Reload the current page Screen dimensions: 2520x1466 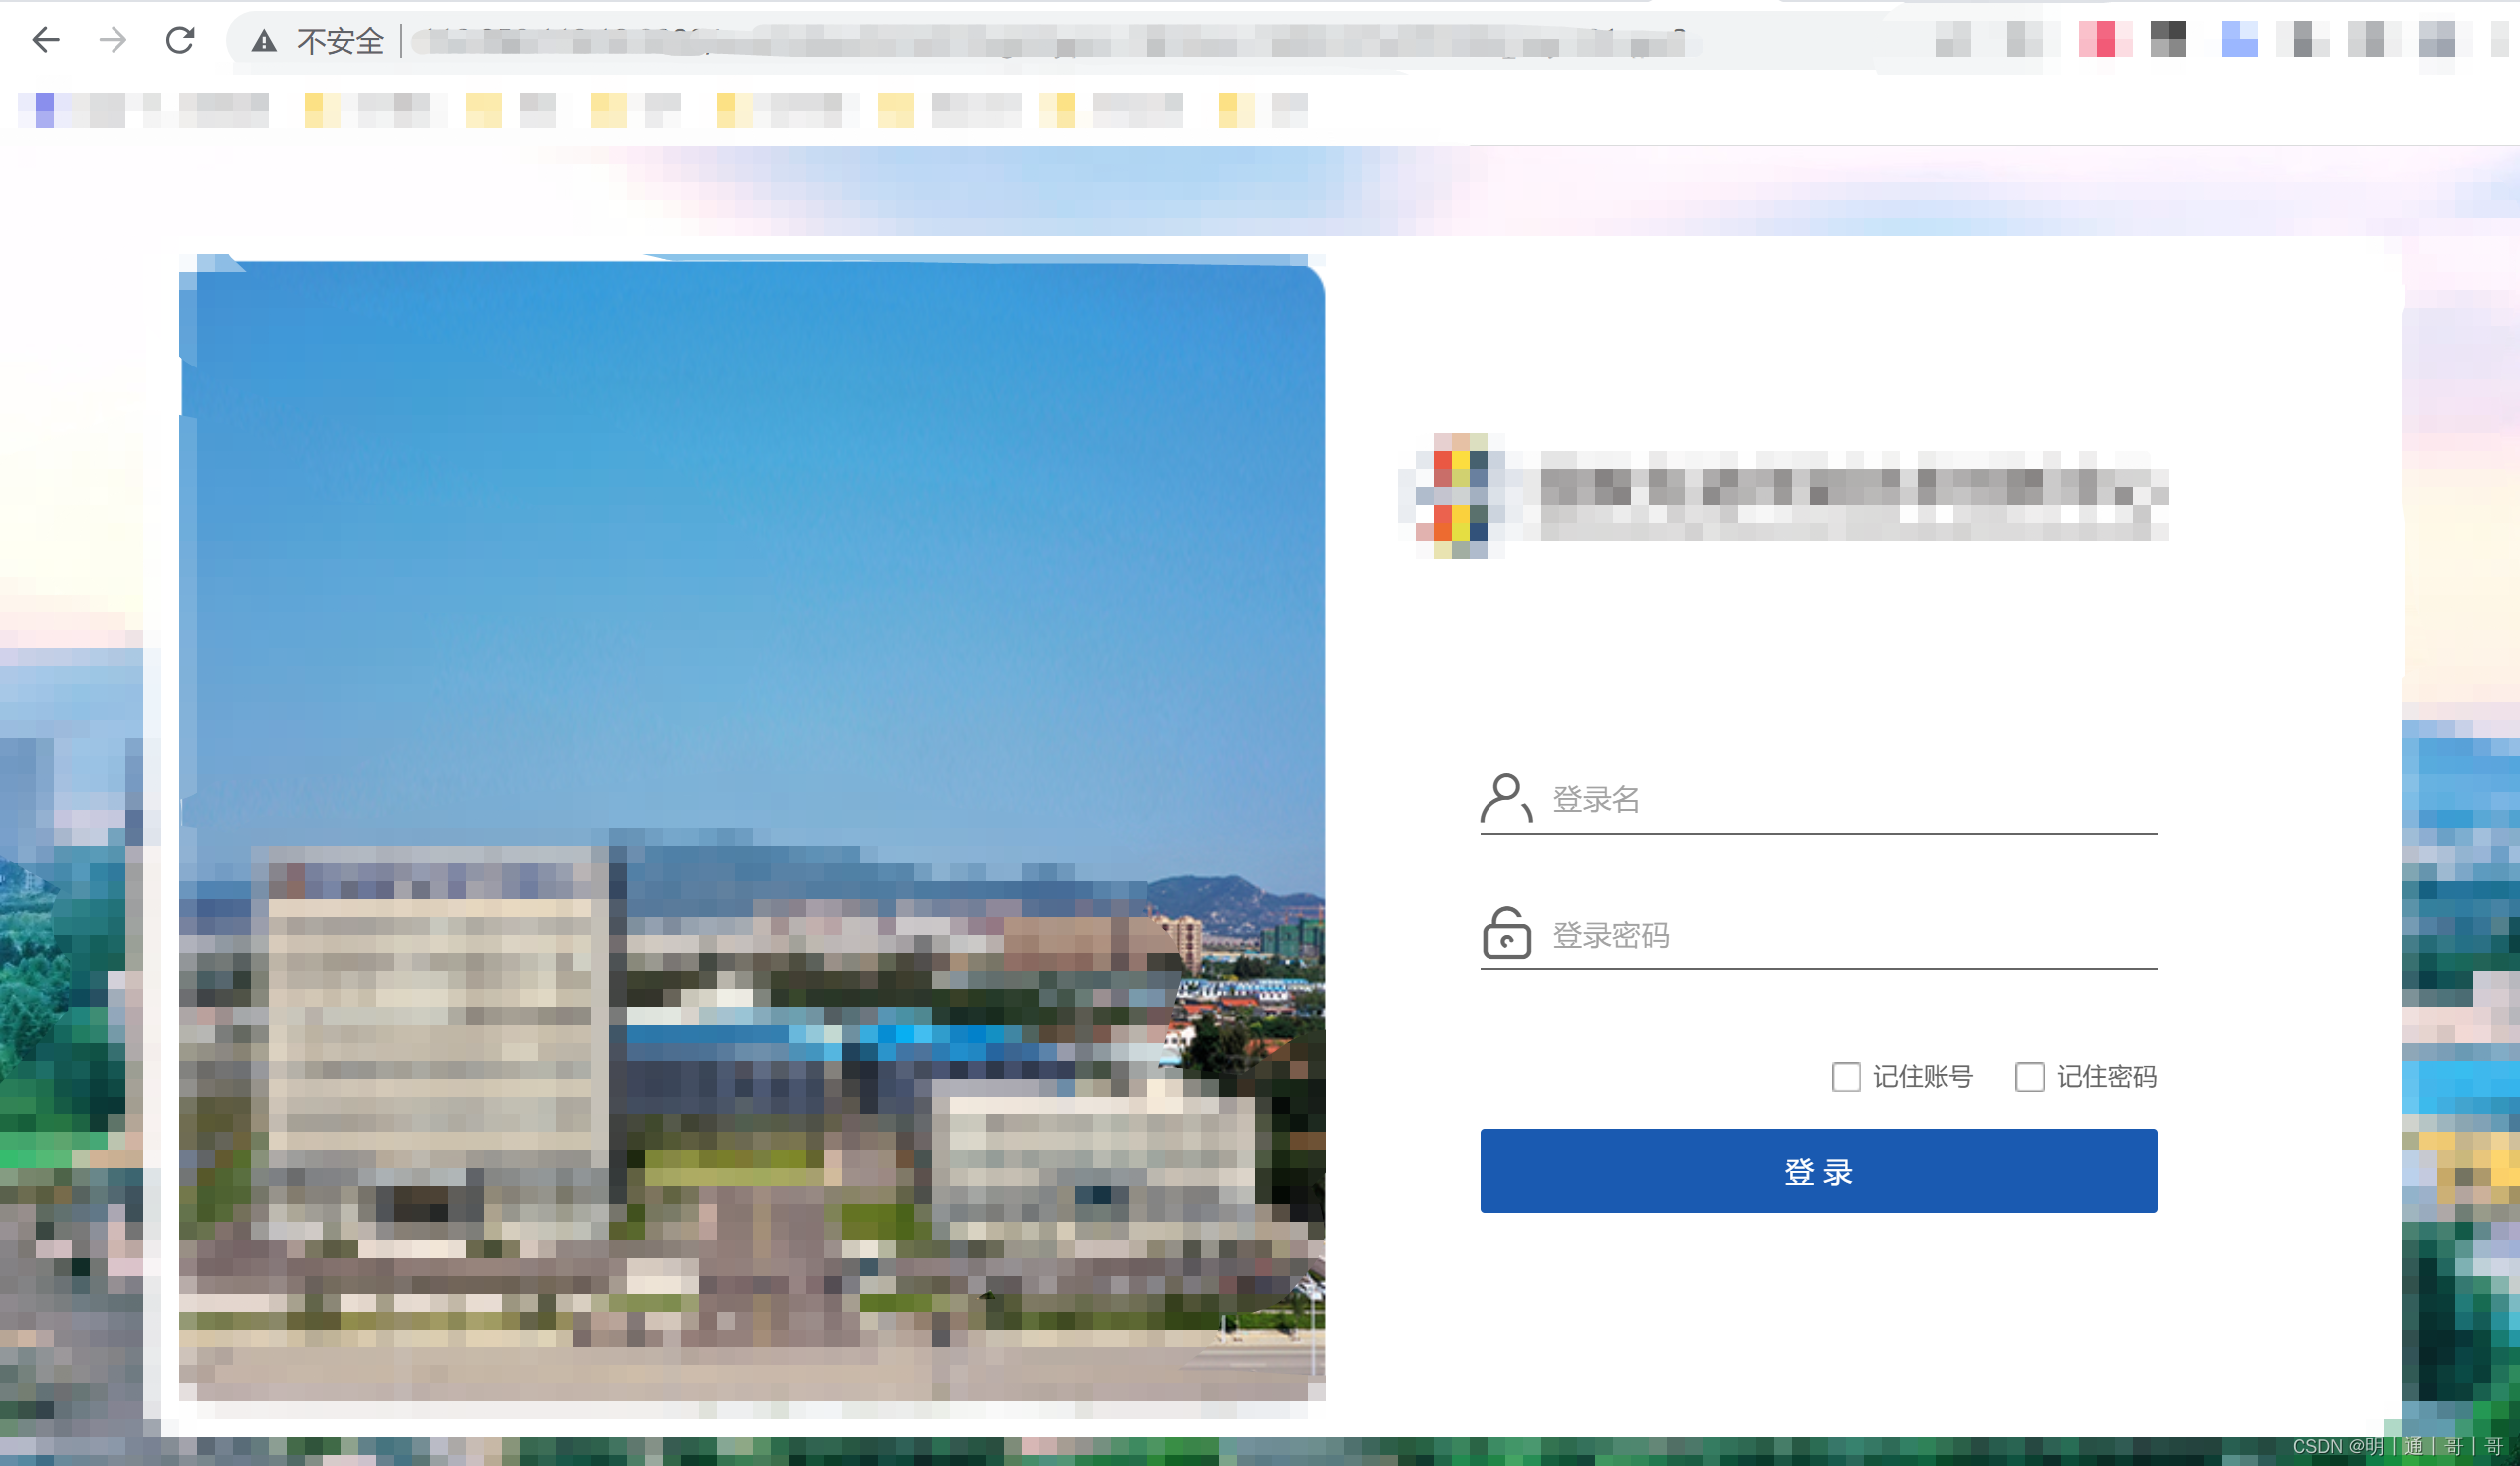pyautogui.click(x=181, y=40)
